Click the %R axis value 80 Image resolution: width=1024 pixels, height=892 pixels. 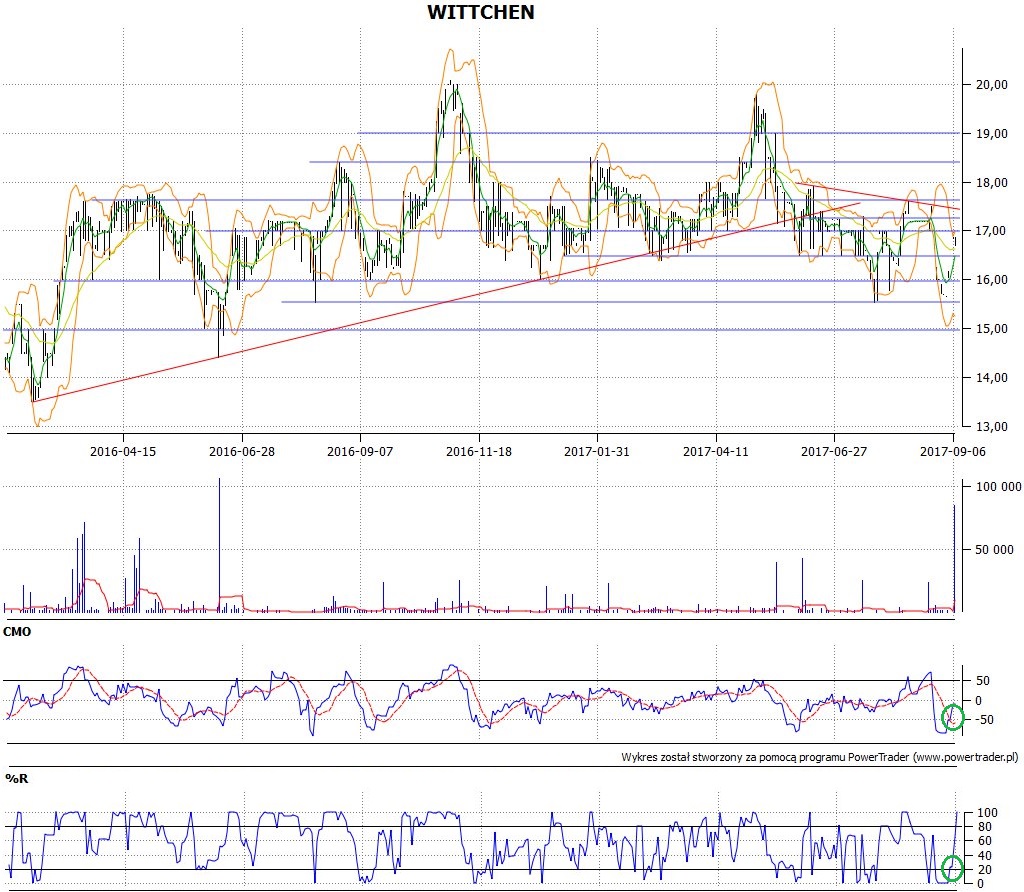[984, 827]
